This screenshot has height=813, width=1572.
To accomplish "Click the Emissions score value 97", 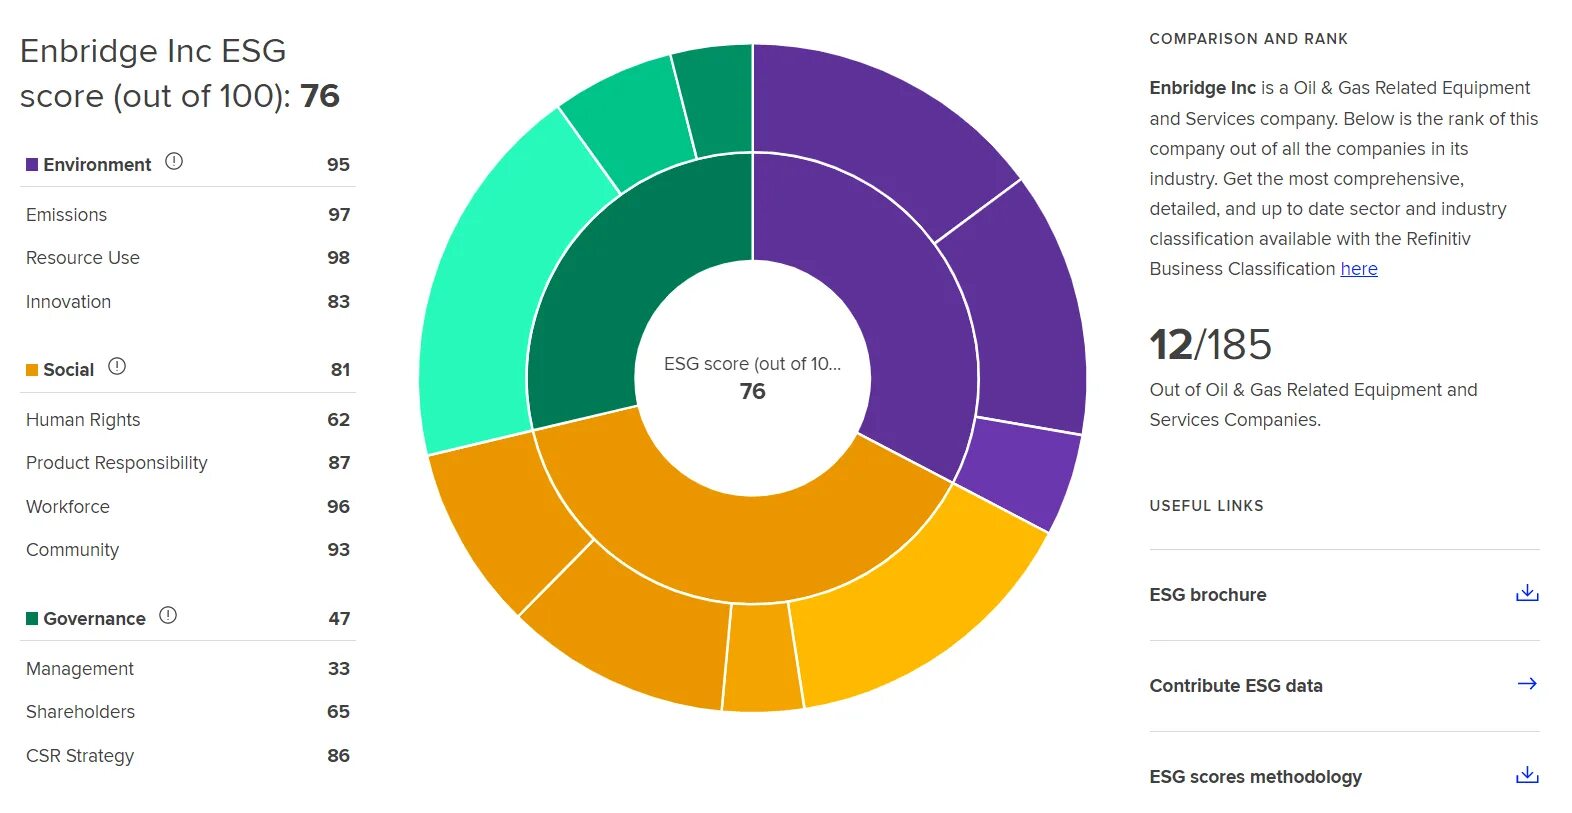I will click(339, 214).
